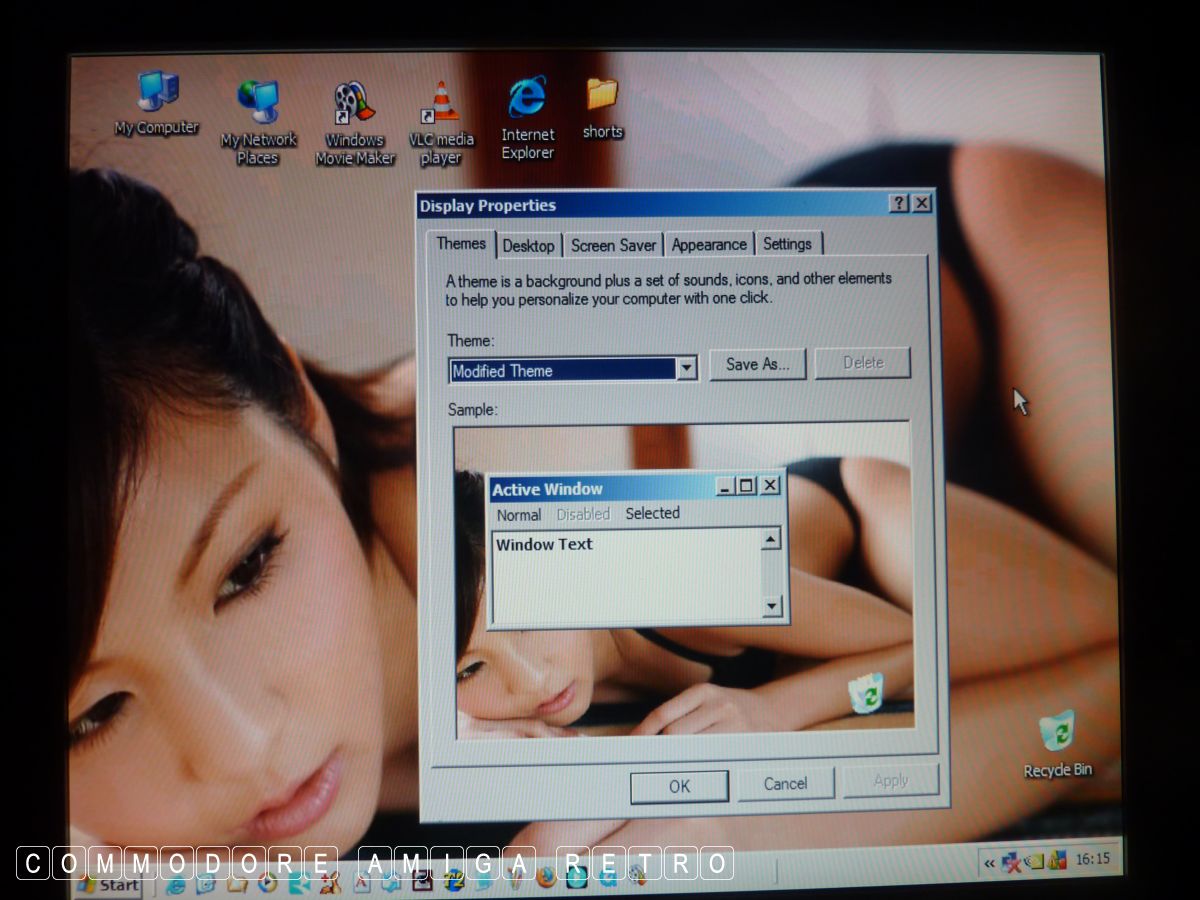The height and width of the screenshot is (900, 1200).
Task: Switch to the Desktop tab
Action: coord(528,245)
